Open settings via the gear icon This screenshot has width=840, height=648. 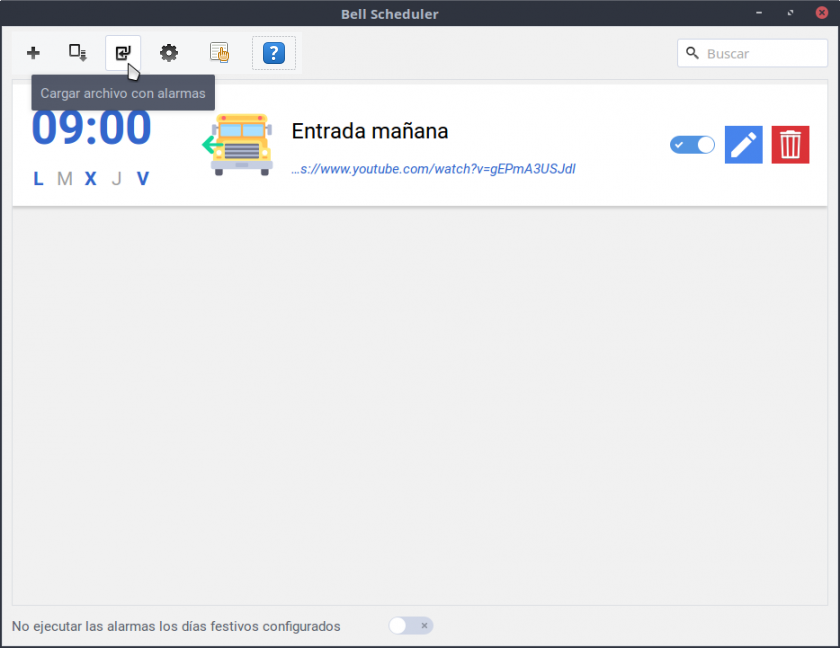click(169, 53)
